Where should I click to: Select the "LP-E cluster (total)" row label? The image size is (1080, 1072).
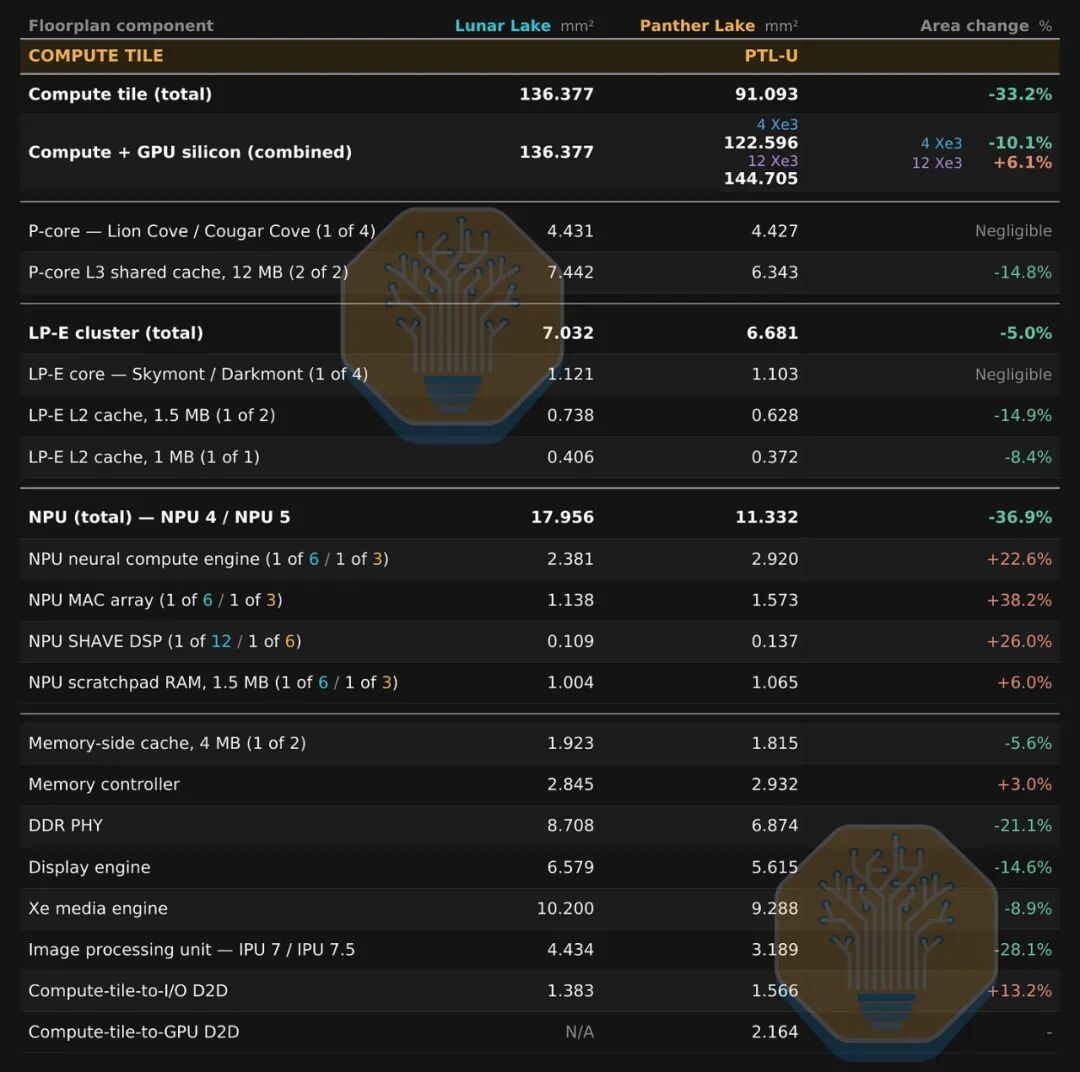point(116,333)
